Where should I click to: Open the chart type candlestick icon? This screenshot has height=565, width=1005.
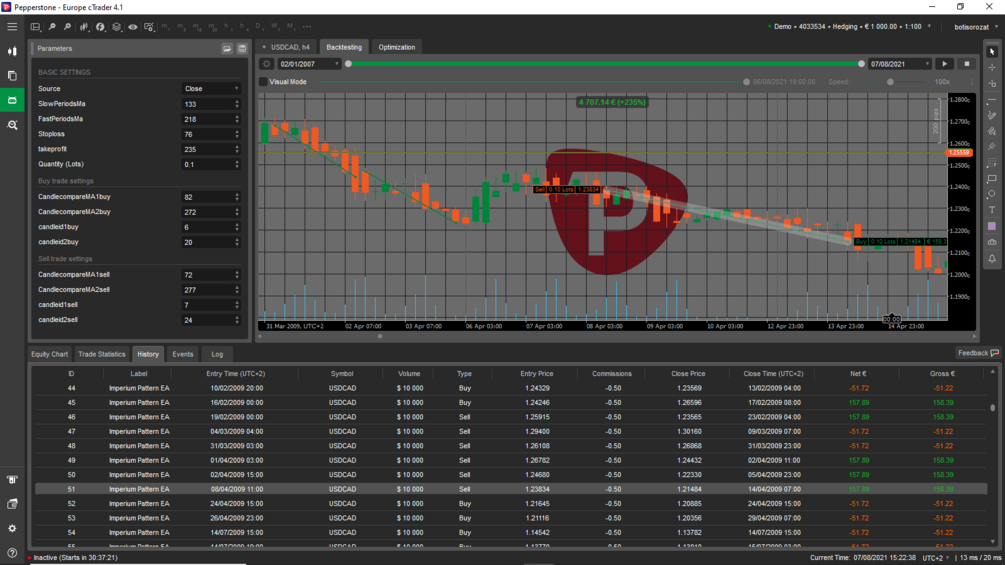tap(84, 27)
